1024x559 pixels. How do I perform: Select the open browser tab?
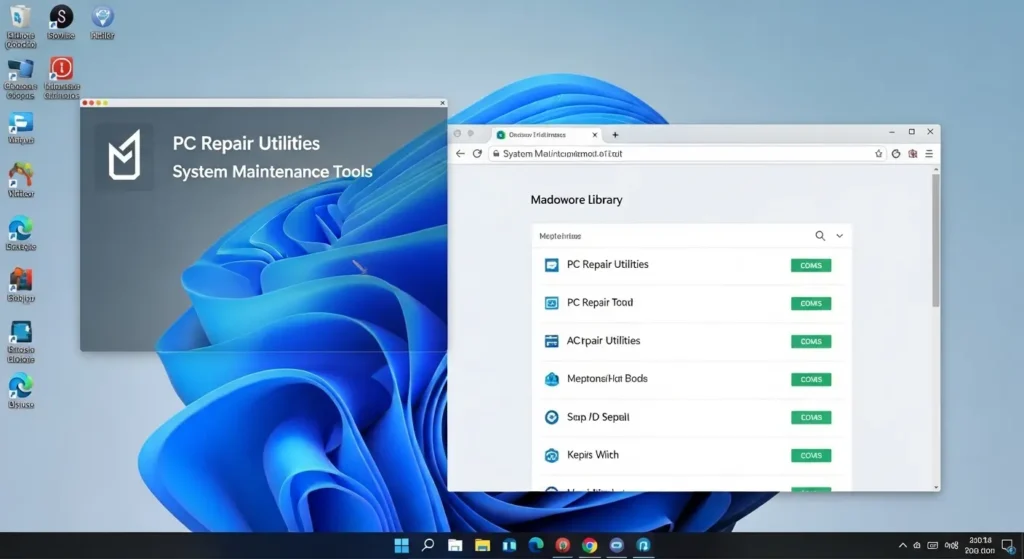click(x=546, y=135)
